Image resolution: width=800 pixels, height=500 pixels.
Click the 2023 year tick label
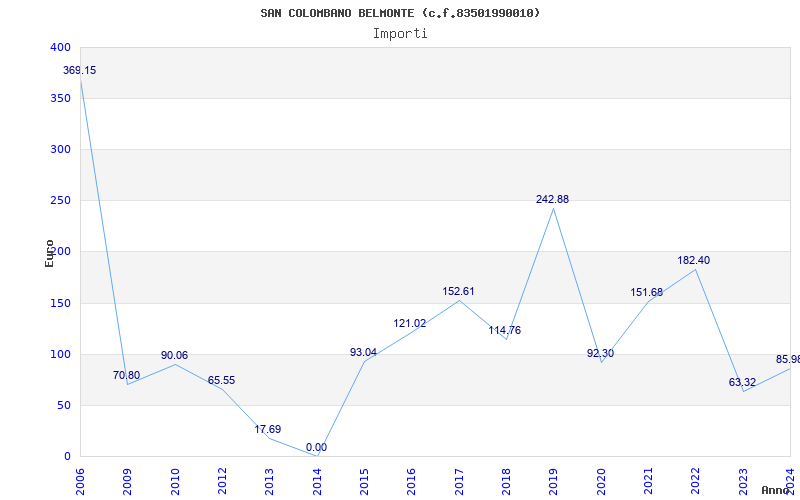click(x=743, y=482)
